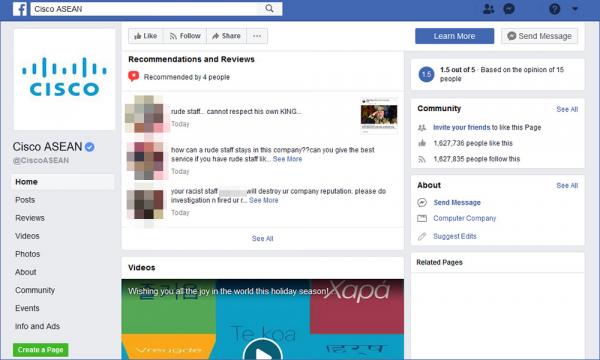Click the Facebook logo icon
Screen dimensions: 600x360
tap(20, 9)
